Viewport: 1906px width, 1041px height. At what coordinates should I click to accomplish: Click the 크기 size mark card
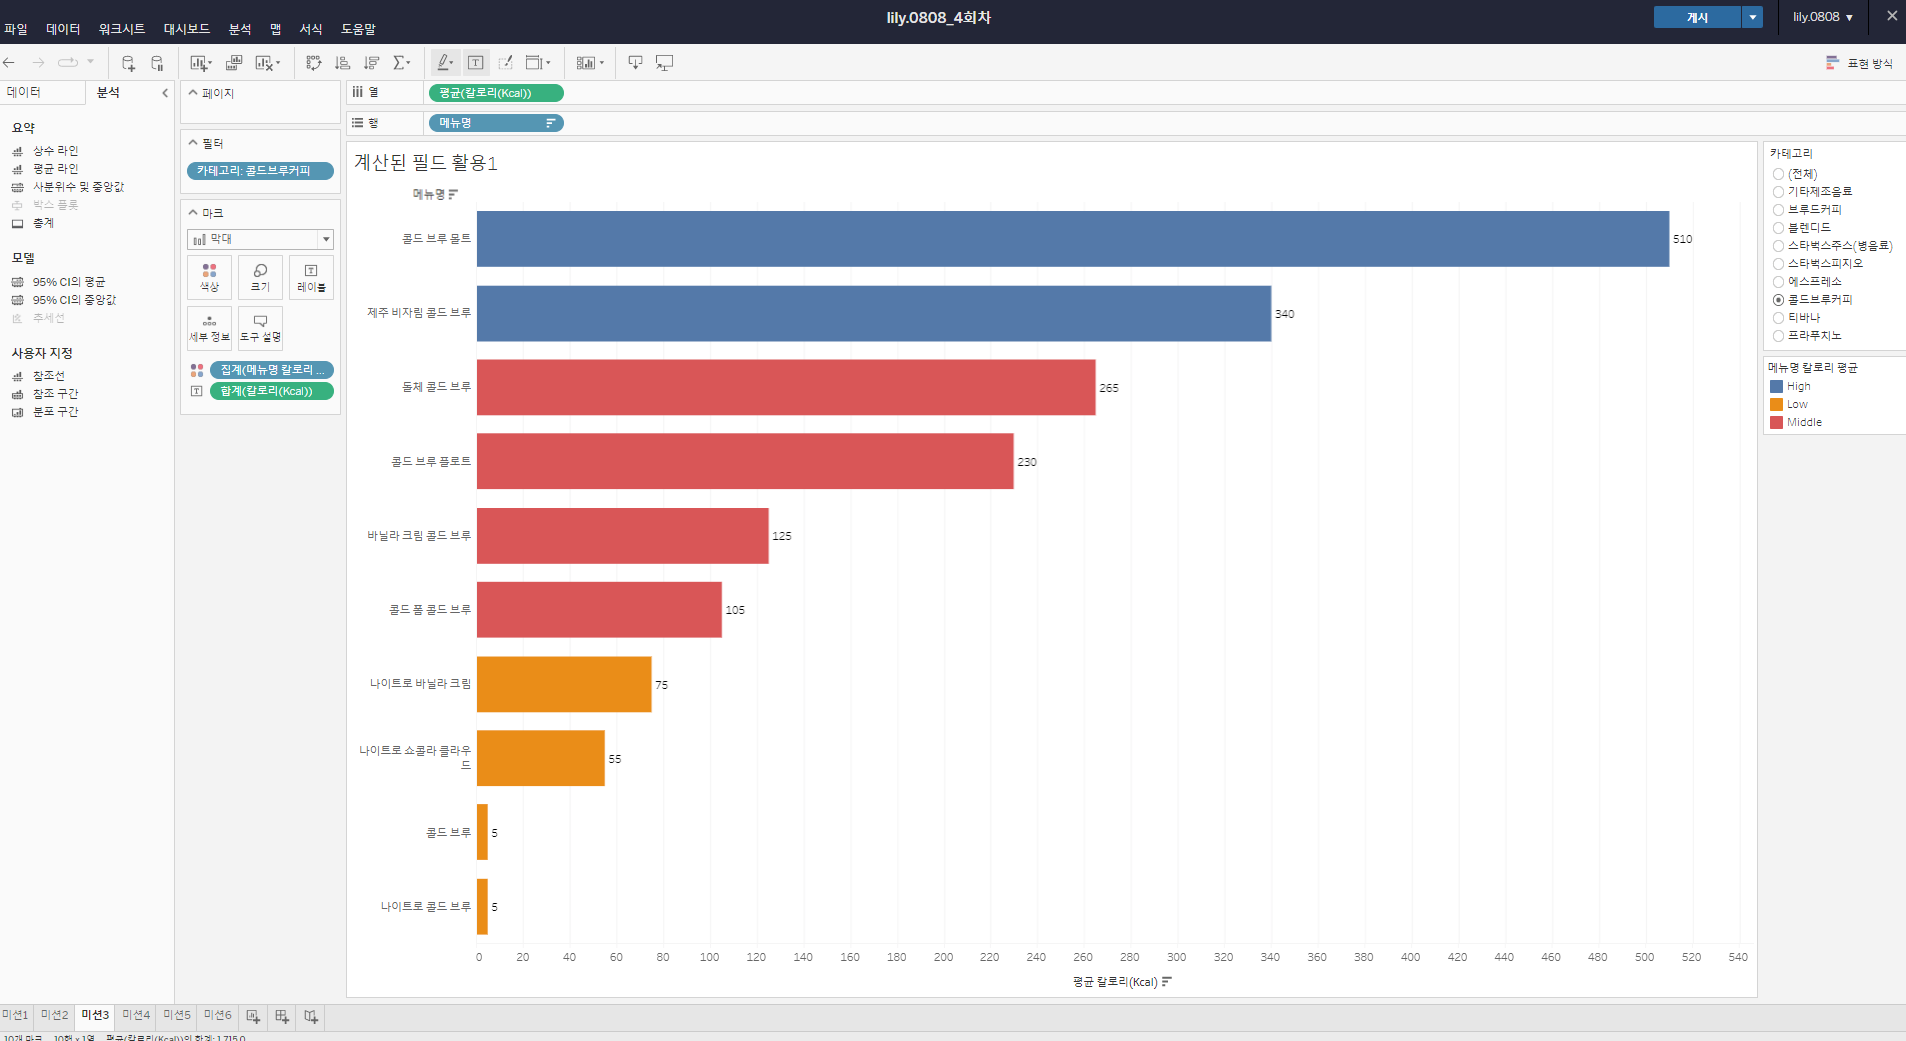(x=260, y=278)
